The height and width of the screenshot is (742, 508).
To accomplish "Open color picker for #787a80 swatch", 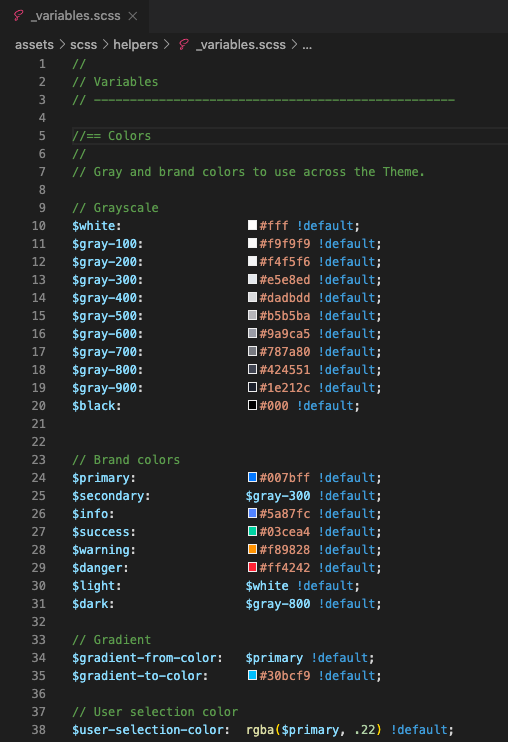I will point(253,351).
